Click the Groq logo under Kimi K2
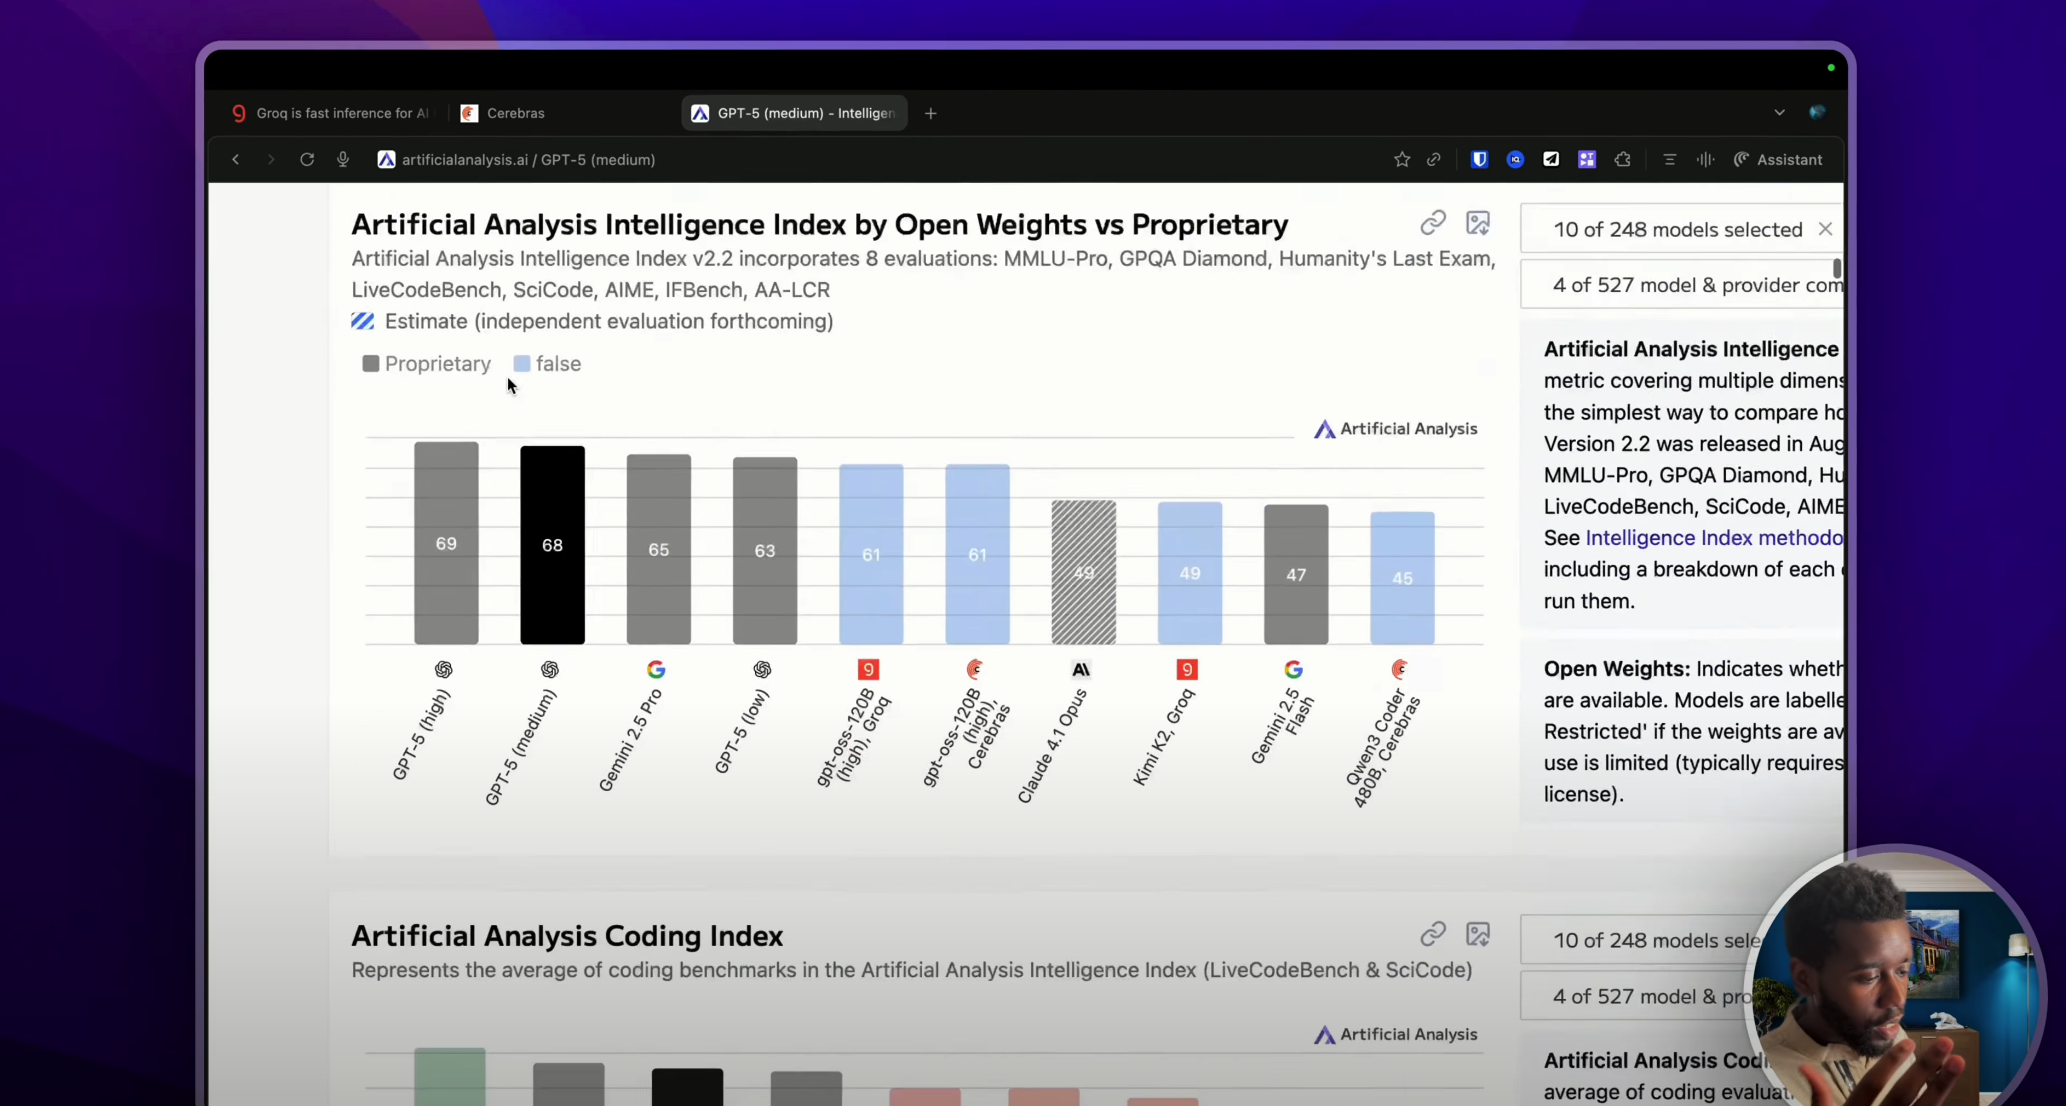This screenshot has width=2066, height=1106. pos(1187,669)
